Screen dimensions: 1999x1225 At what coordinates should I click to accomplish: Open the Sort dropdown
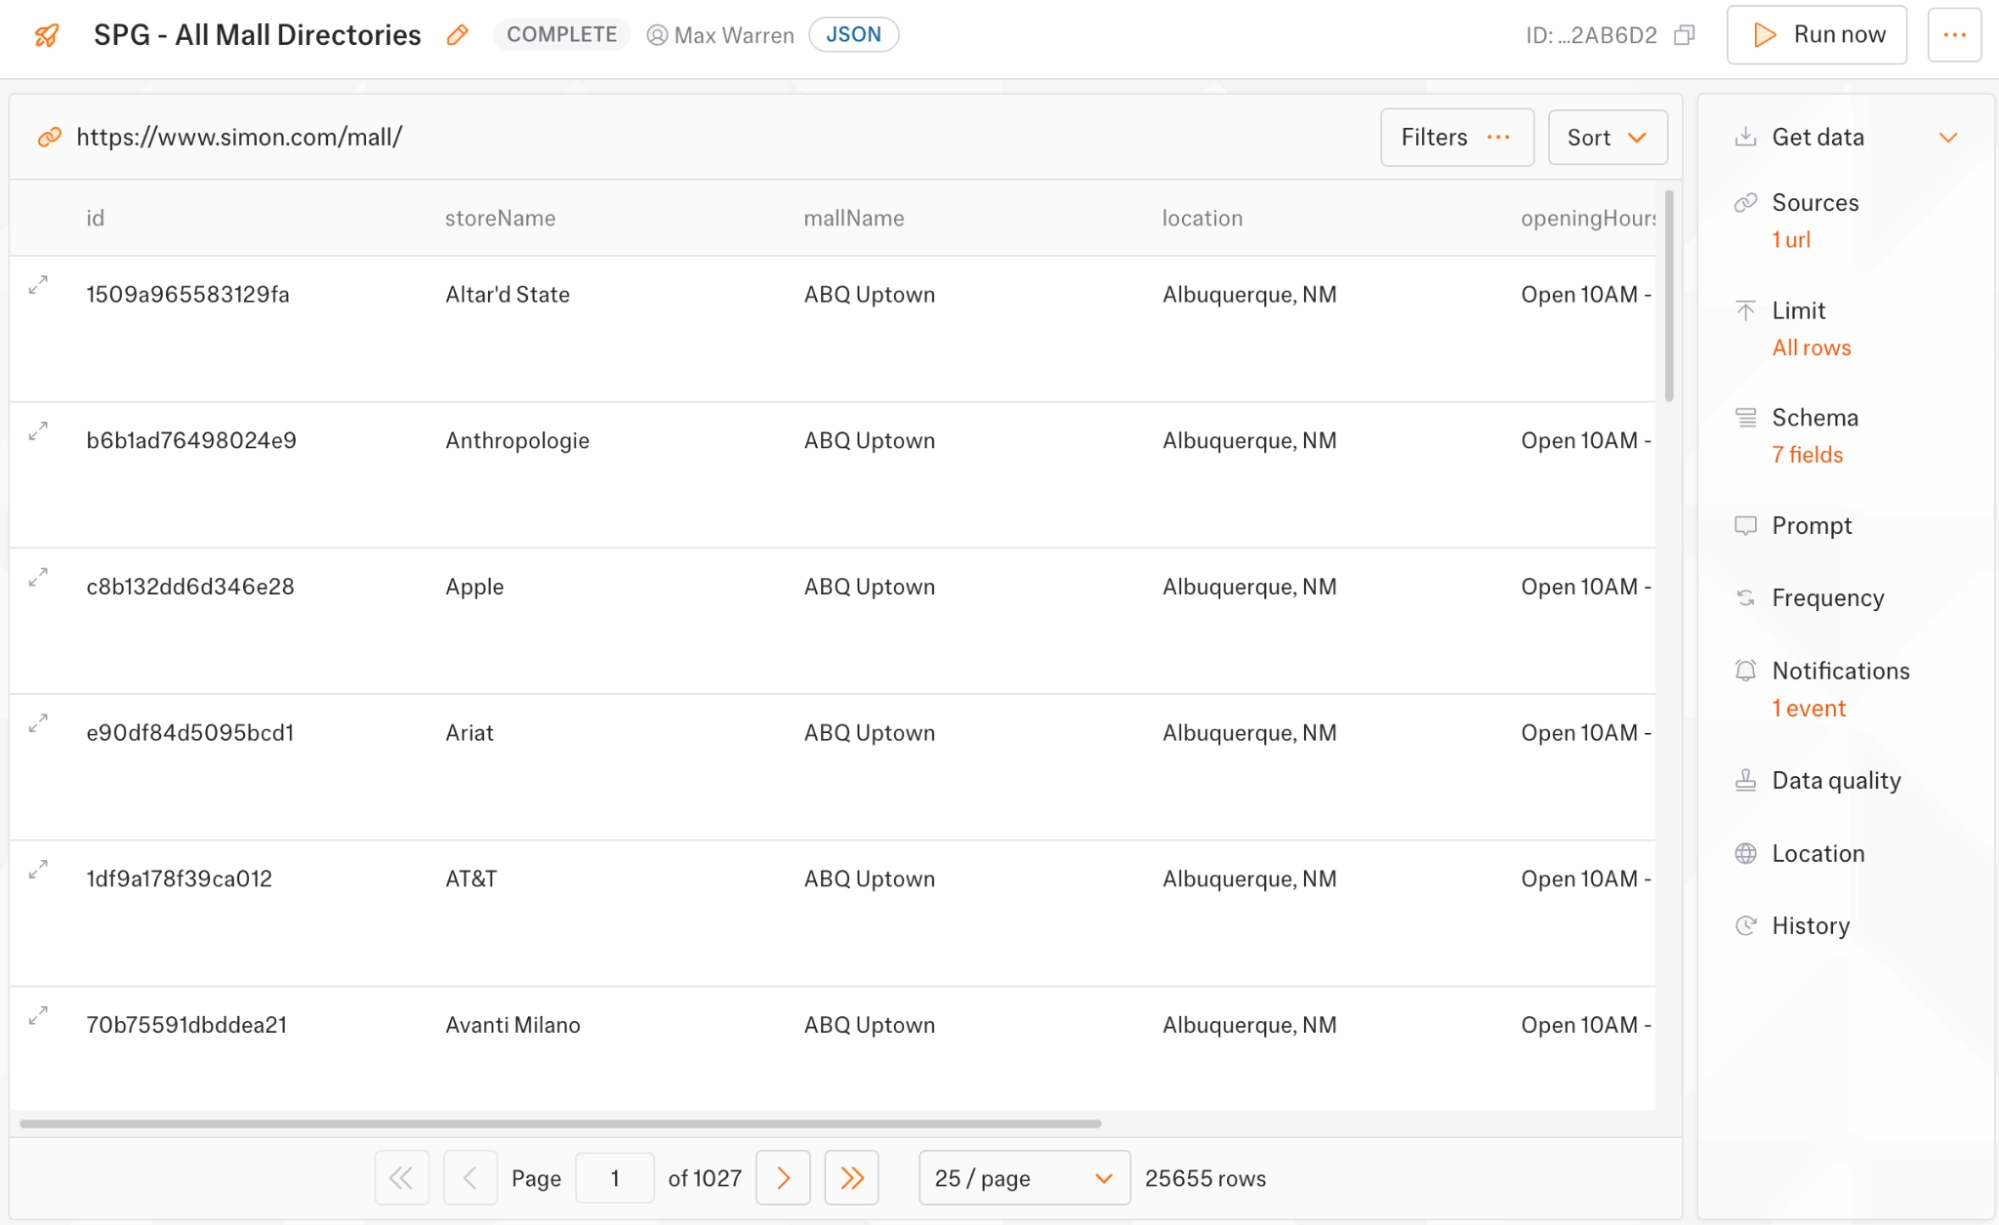[1607, 137]
